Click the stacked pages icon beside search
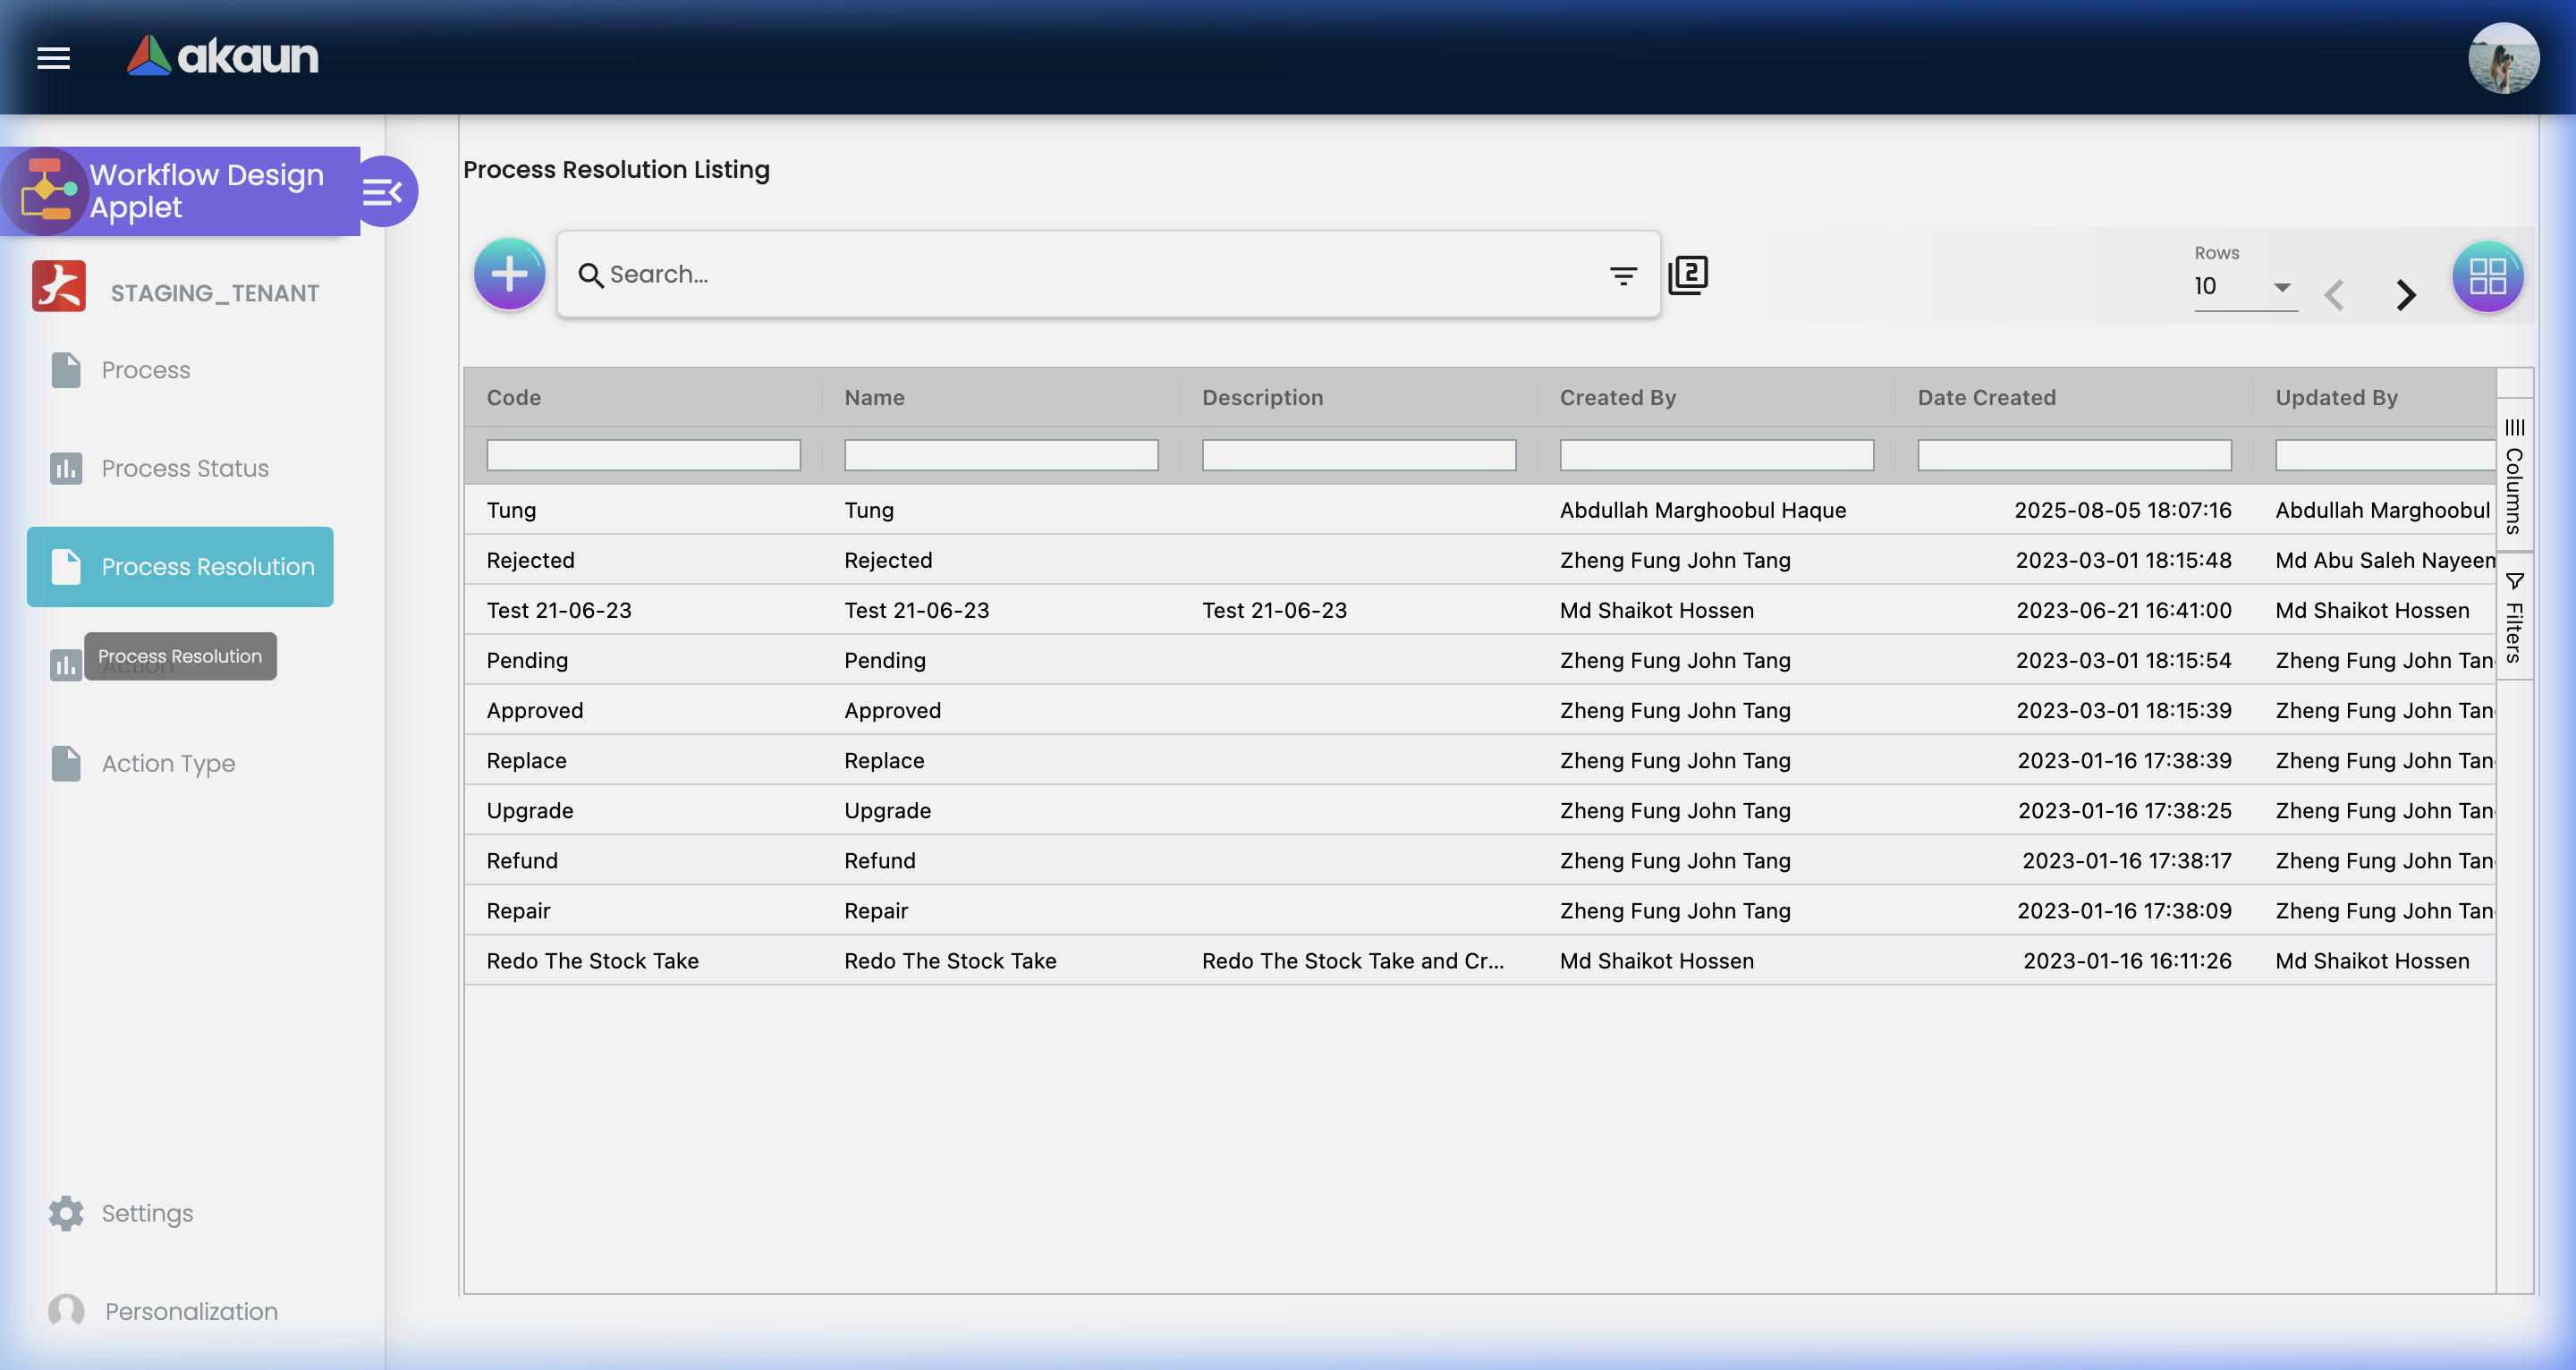This screenshot has height=1370, width=2576. click(1688, 275)
